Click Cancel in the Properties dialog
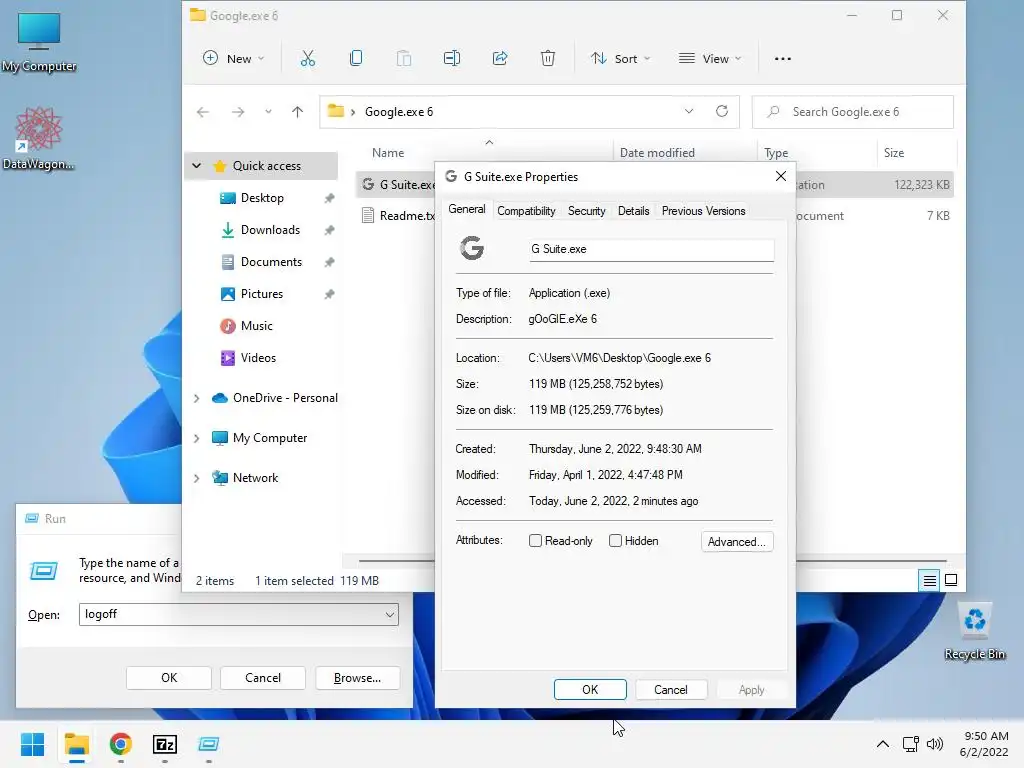Image resolution: width=1024 pixels, height=768 pixels. [671, 690]
